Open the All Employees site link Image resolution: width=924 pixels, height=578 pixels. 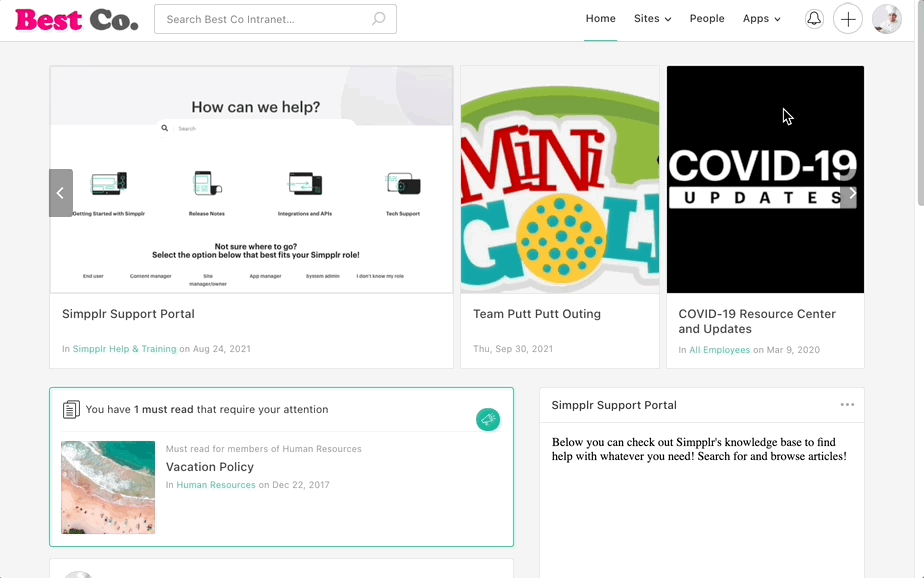(720, 350)
